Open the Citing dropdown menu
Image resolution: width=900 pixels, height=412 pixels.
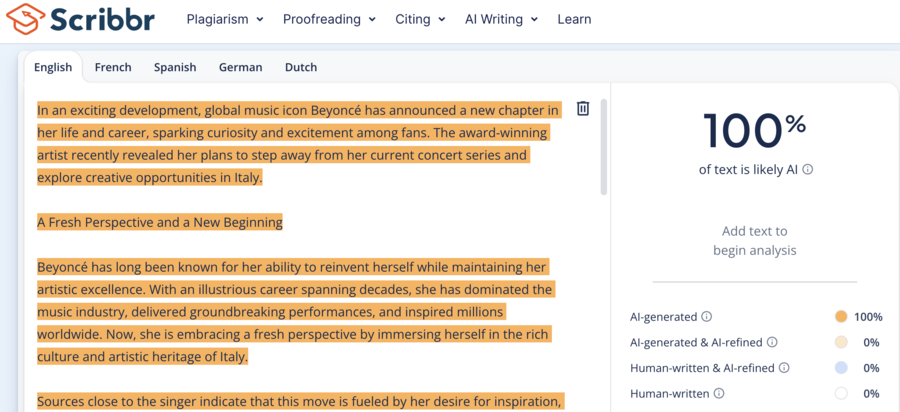(420, 20)
